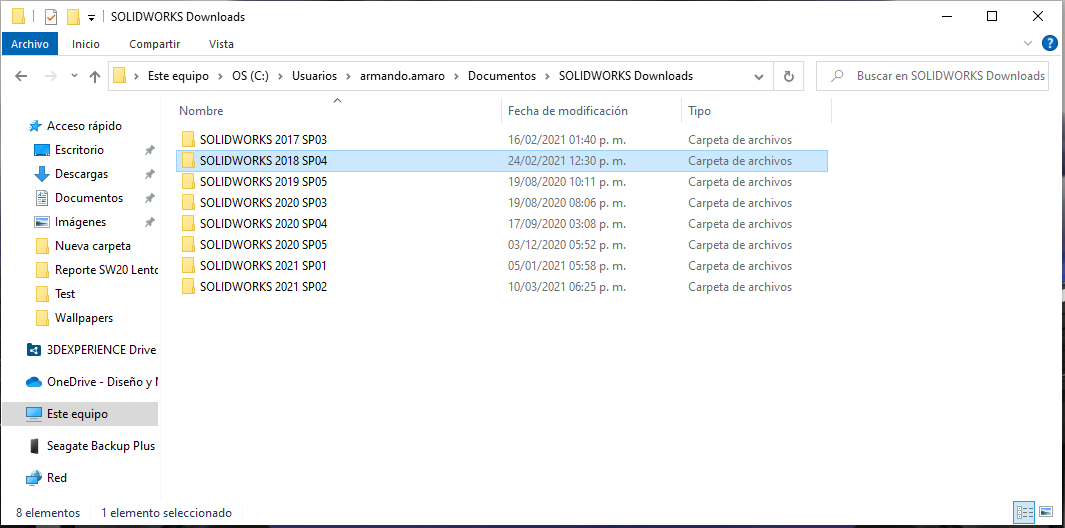1065x528 pixels.
Task: Select SOLIDWORKS 2021 SP02 folder icon
Action: pyautogui.click(x=188, y=287)
